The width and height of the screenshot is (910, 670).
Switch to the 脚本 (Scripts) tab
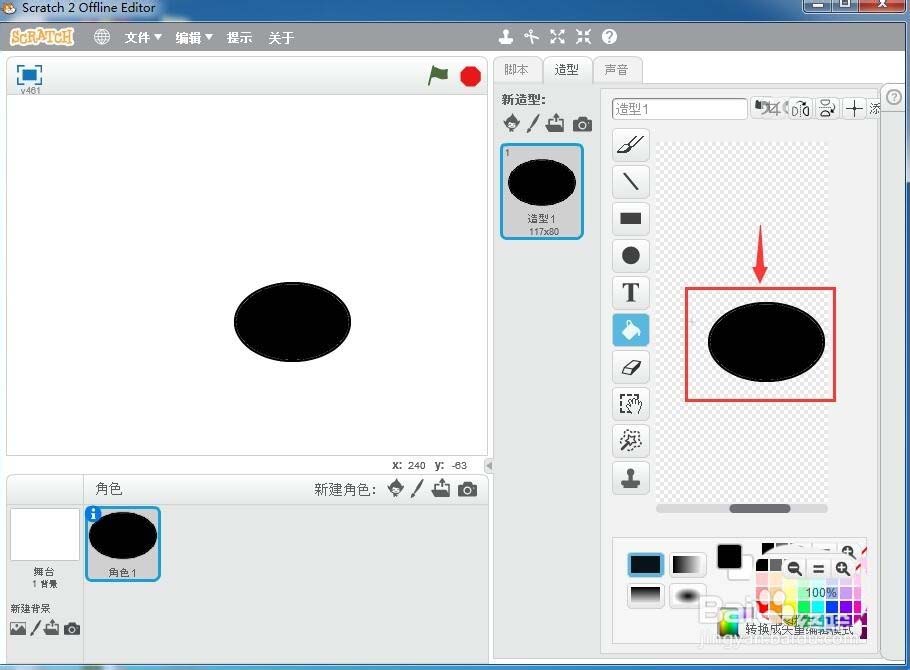(x=517, y=70)
